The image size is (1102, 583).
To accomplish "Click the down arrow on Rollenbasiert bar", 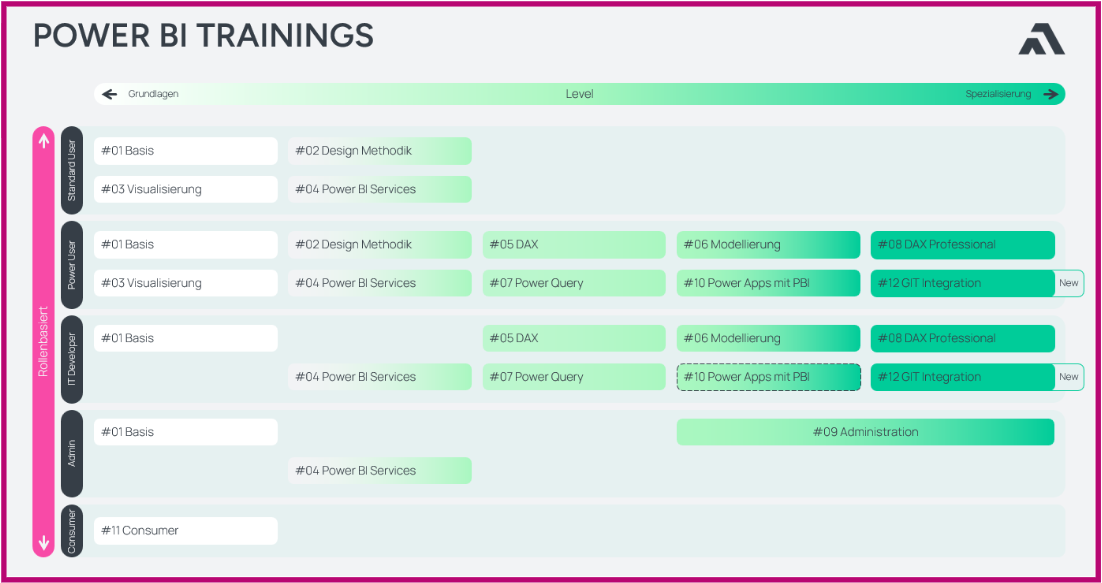I will (x=44, y=543).
